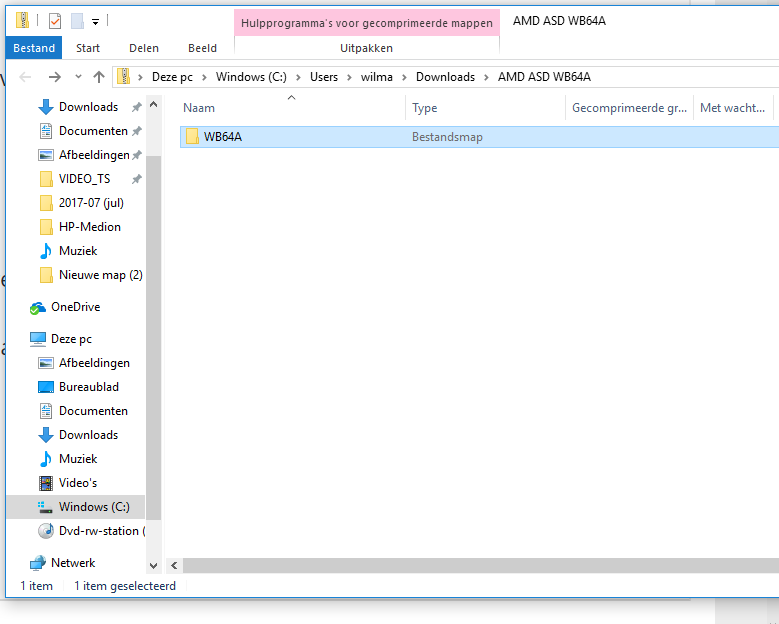
Task: Click the pin icon next to Documenten
Action: (136, 131)
